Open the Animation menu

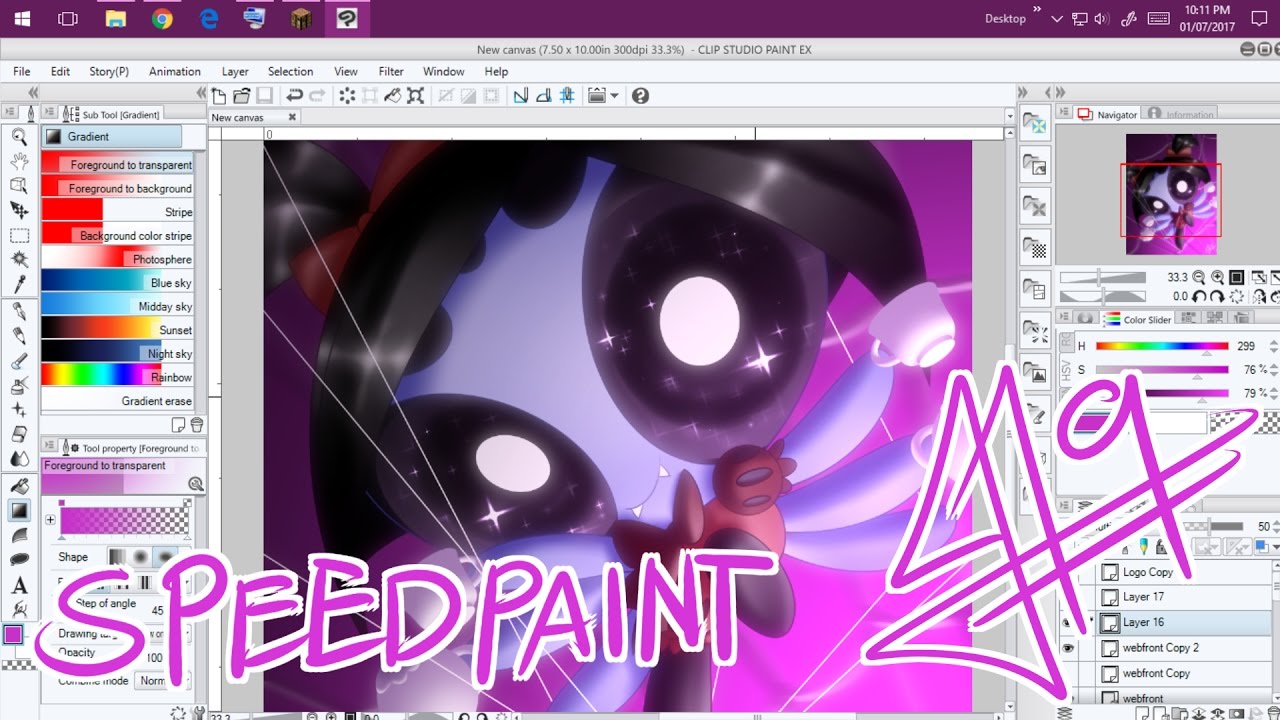pos(175,72)
